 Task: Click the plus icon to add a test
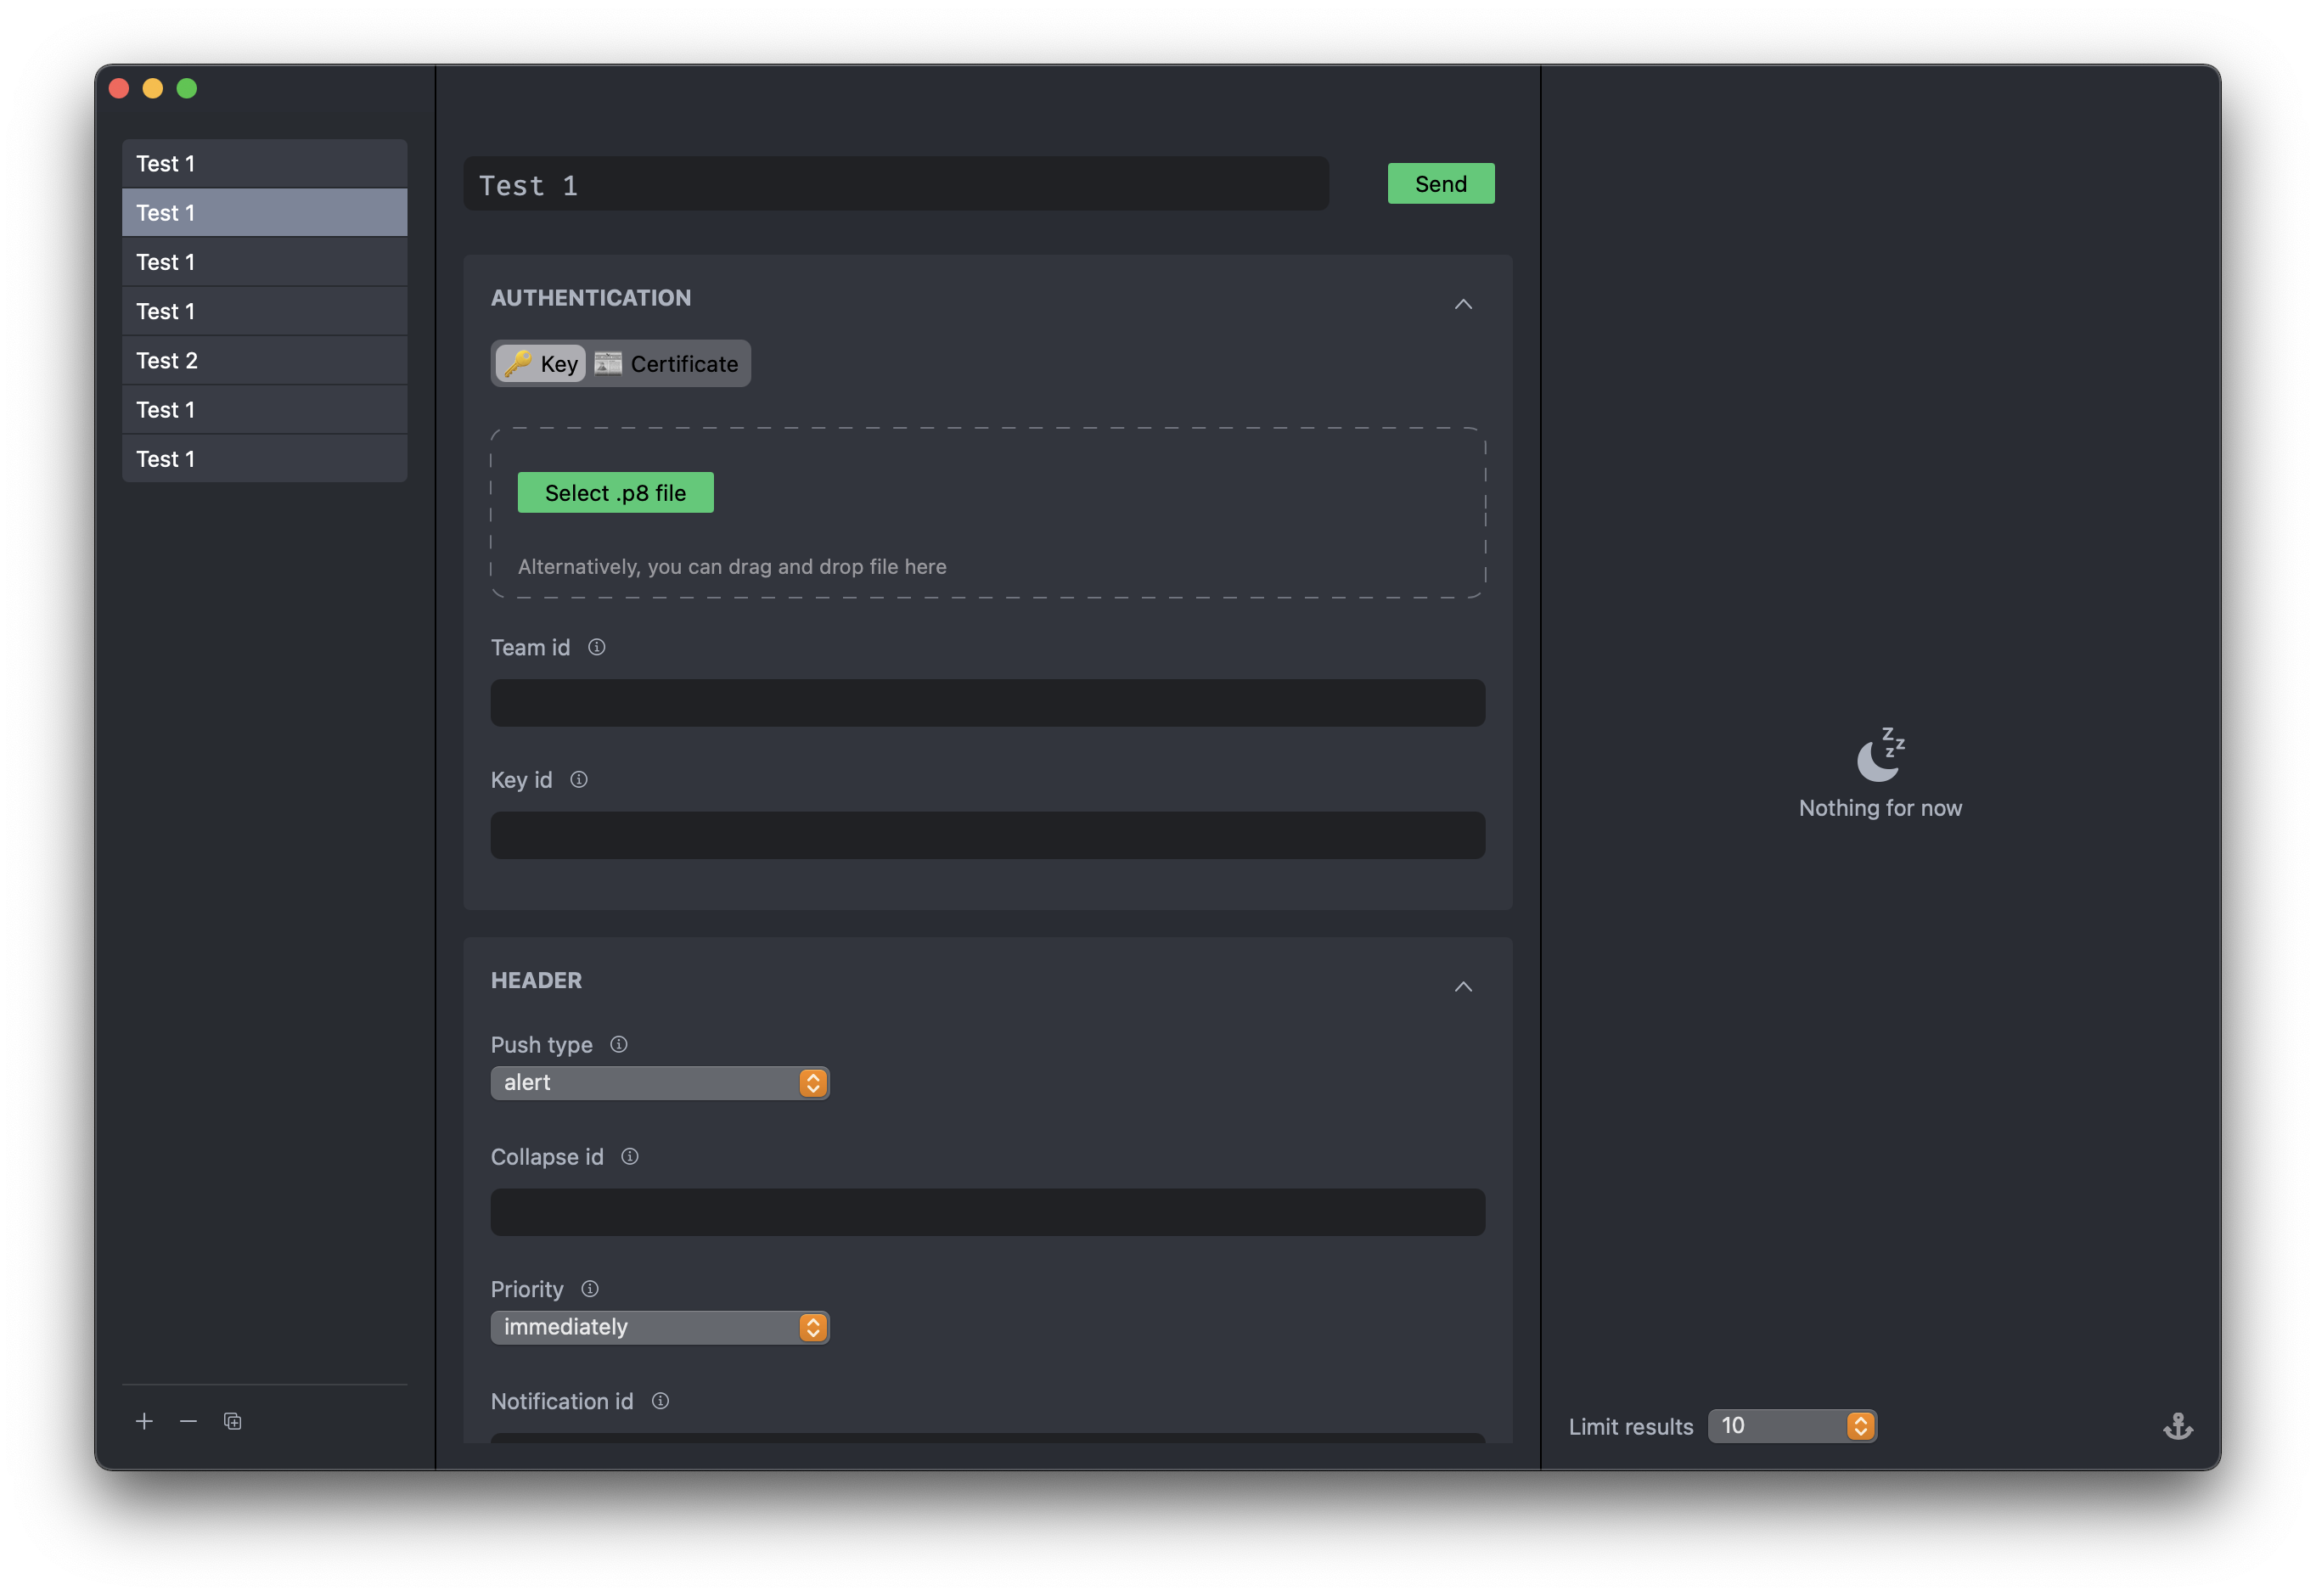[144, 1421]
